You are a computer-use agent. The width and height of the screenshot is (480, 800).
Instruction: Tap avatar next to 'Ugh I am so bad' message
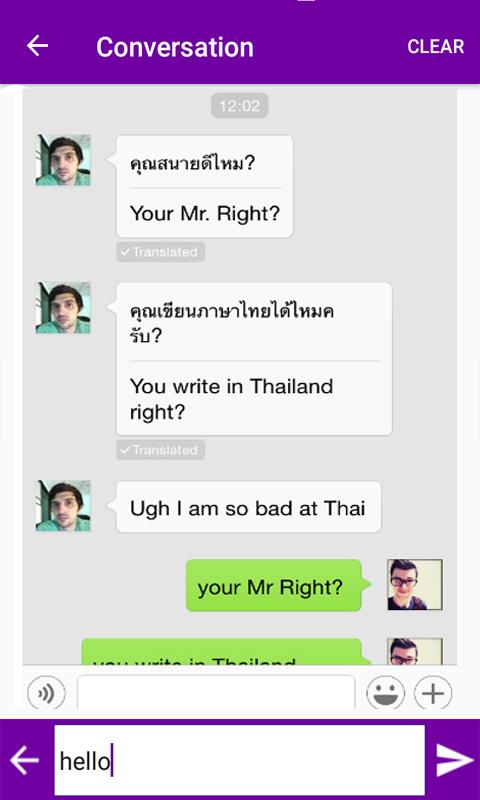coord(63,506)
